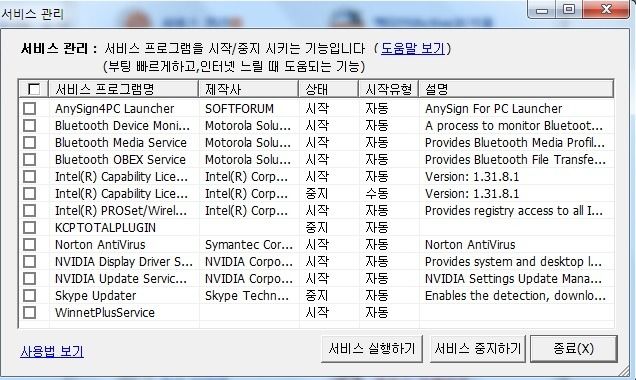The height and width of the screenshot is (380, 636).
Task: Check the WinnetPlusService checkbox
Action: (x=30, y=313)
